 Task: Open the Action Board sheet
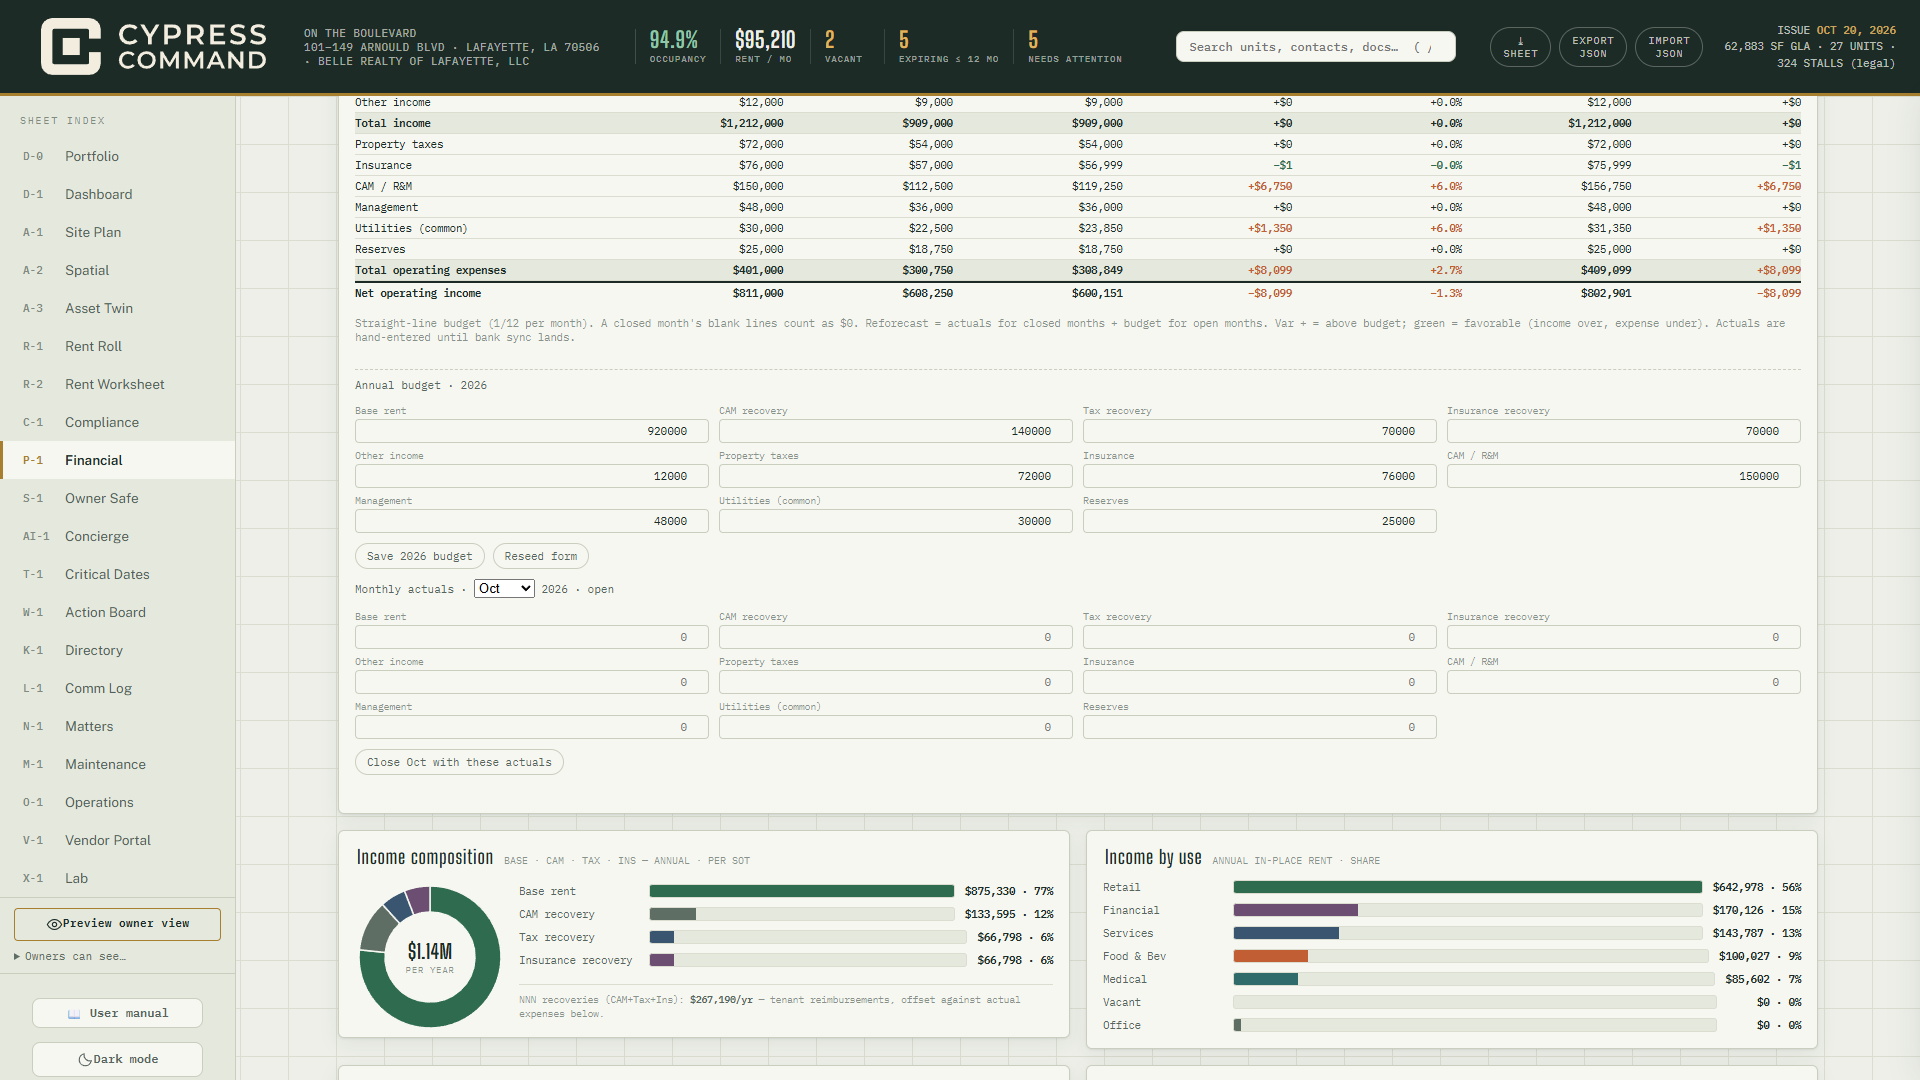coord(118,612)
